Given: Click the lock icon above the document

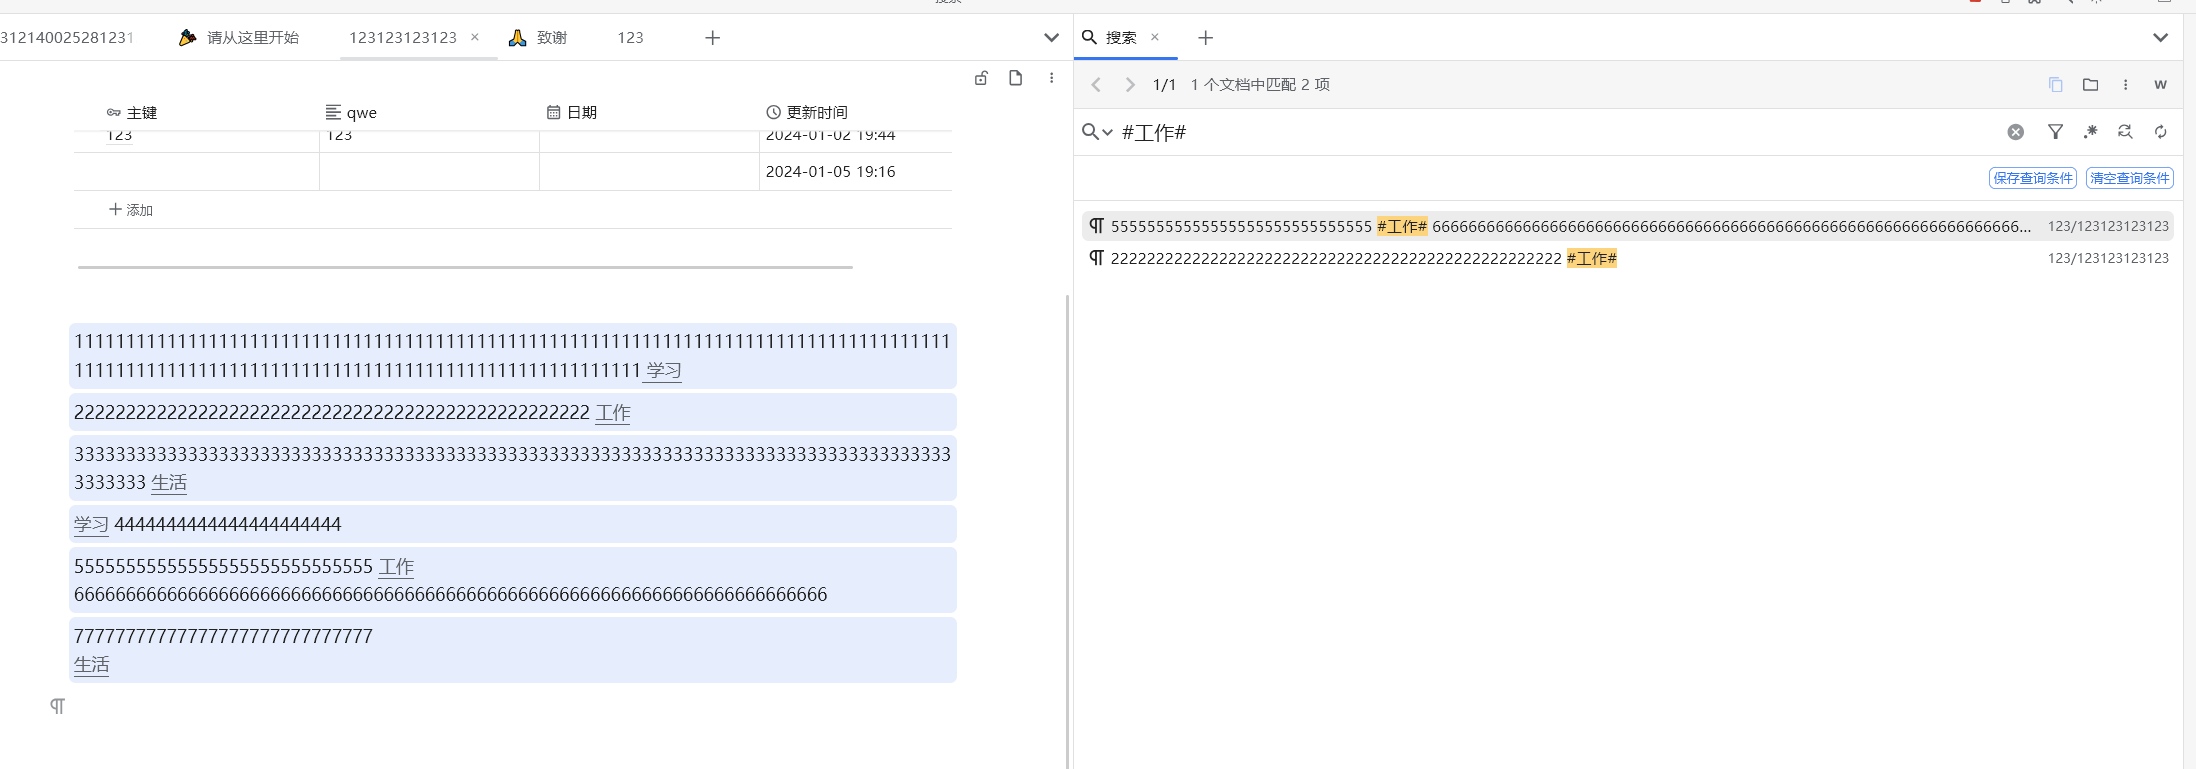Looking at the screenshot, I should tap(981, 78).
